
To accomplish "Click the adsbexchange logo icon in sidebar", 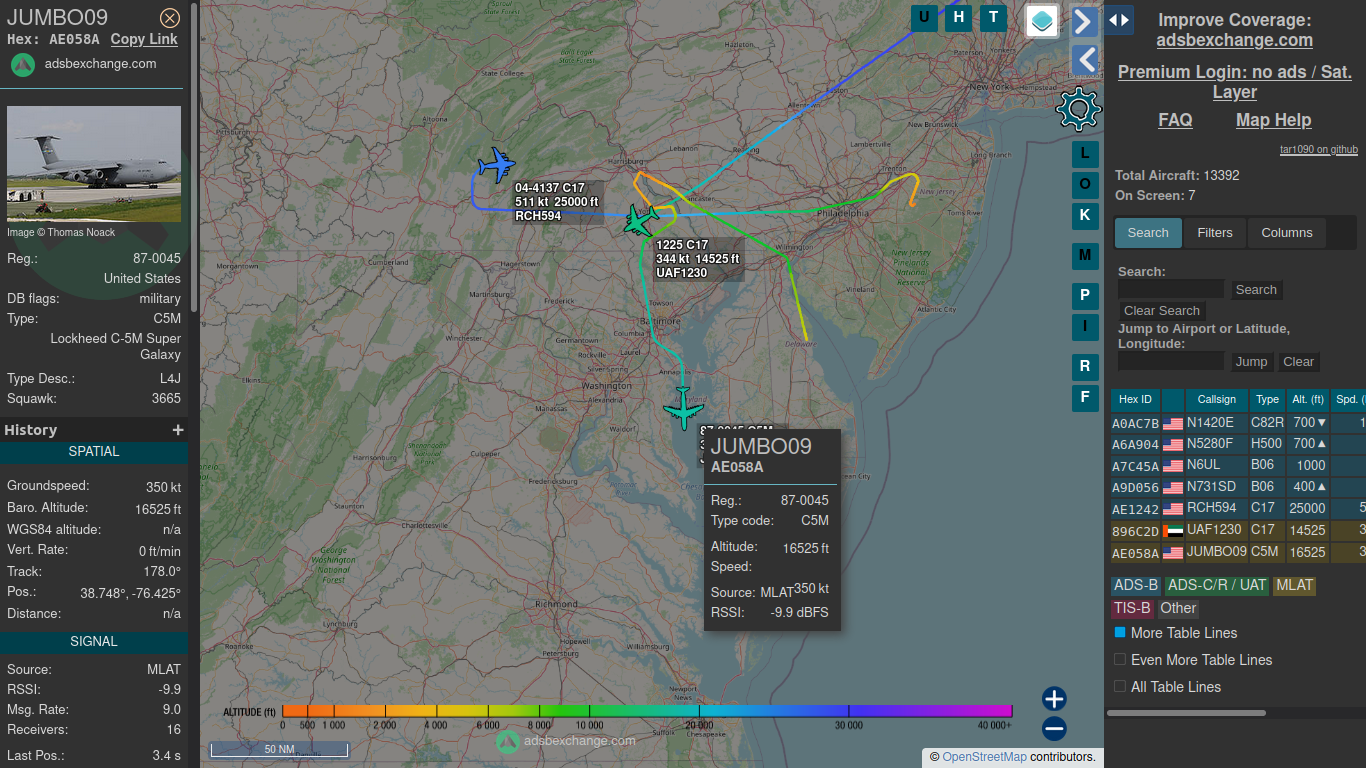I will pyautogui.click(x=23, y=64).
